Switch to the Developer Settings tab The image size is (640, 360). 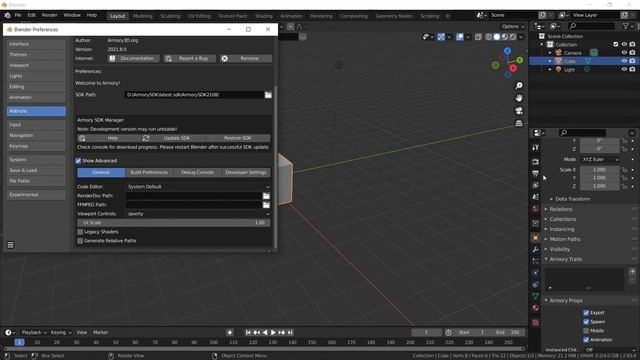[246, 173]
